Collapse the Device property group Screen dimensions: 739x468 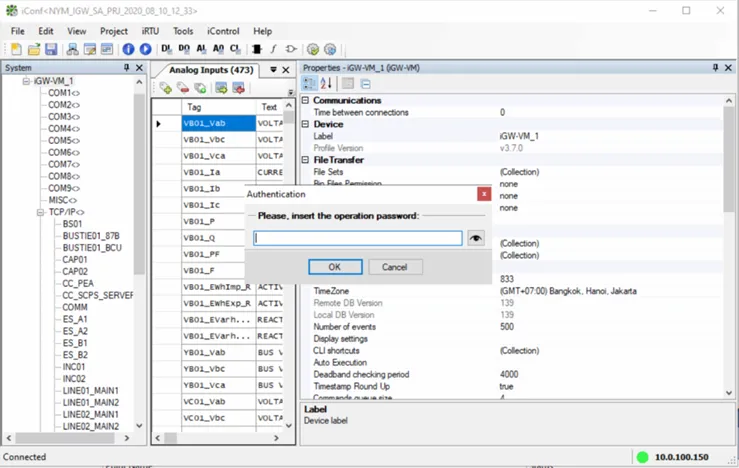[x=305, y=124]
